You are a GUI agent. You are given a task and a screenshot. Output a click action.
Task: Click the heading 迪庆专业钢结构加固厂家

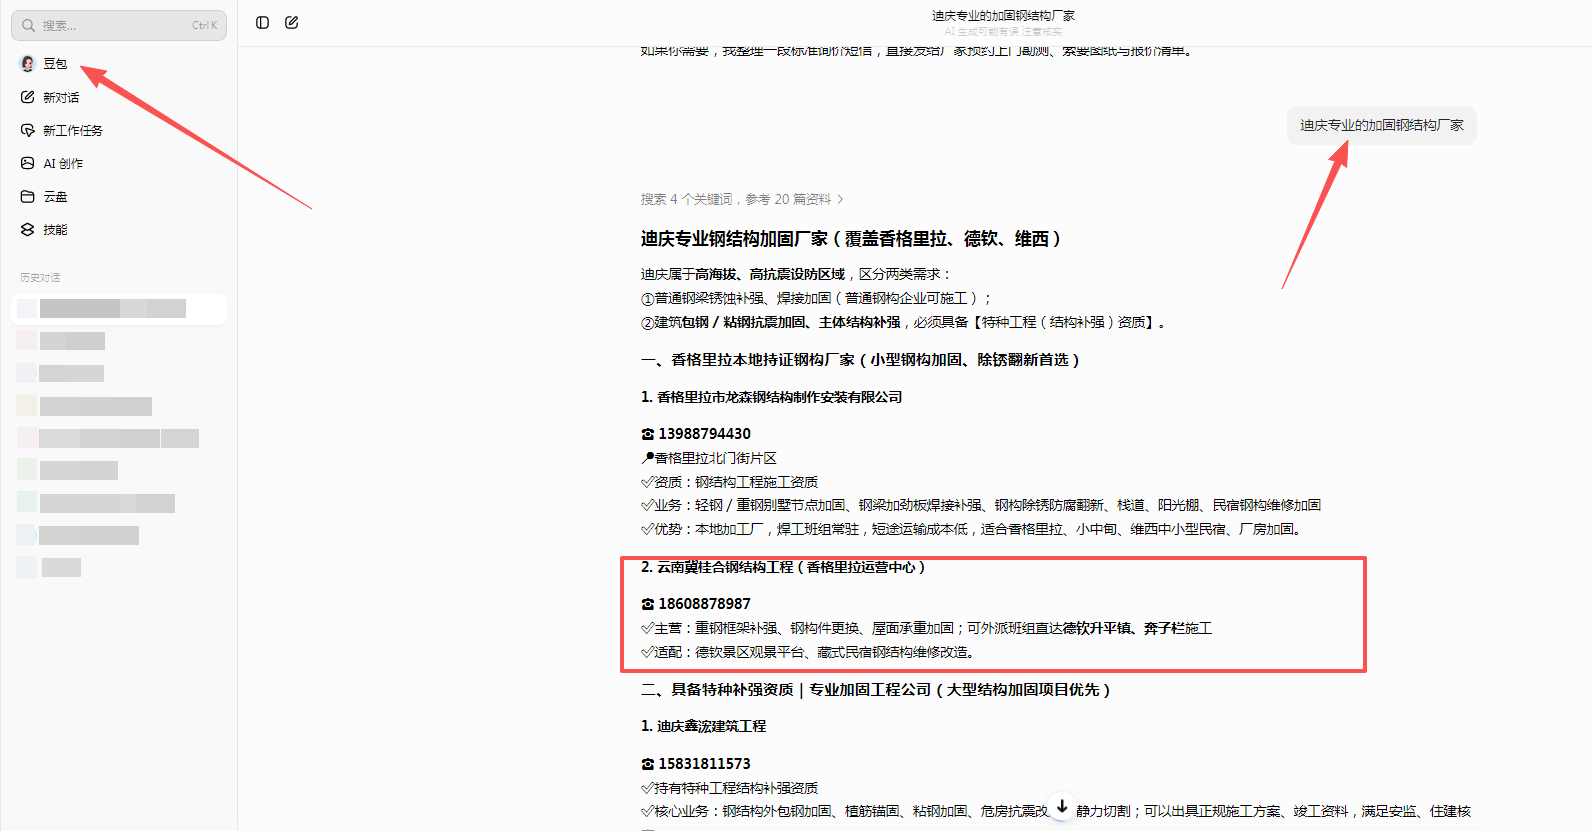tap(851, 239)
